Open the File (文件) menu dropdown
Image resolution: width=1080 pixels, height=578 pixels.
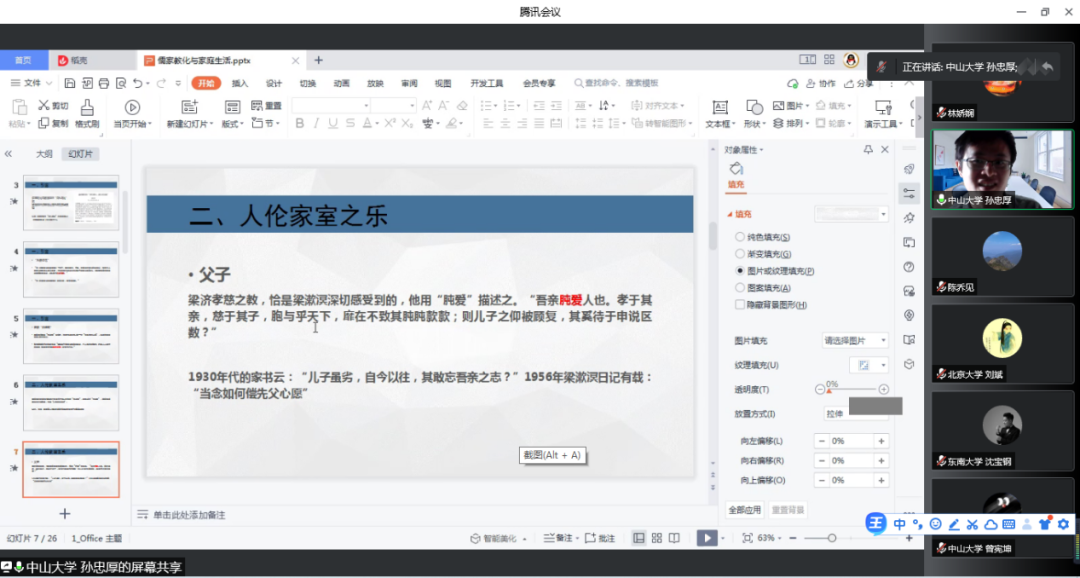pos(32,83)
